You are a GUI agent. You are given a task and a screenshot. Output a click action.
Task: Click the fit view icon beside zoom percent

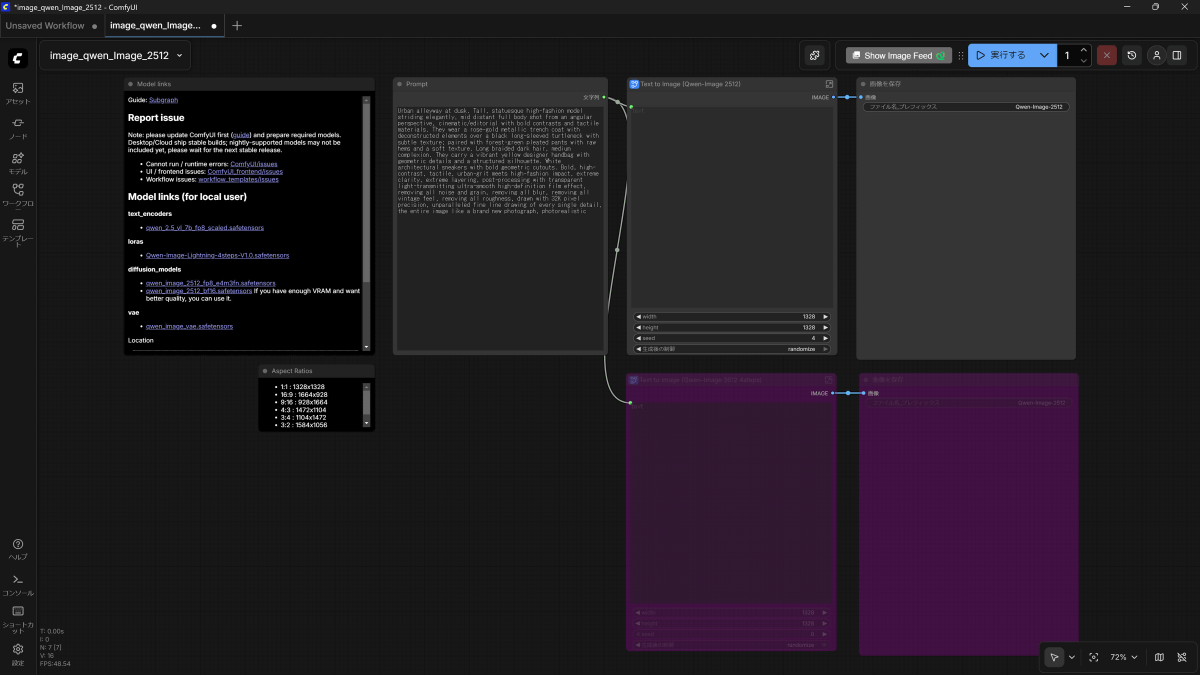(x=1094, y=657)
